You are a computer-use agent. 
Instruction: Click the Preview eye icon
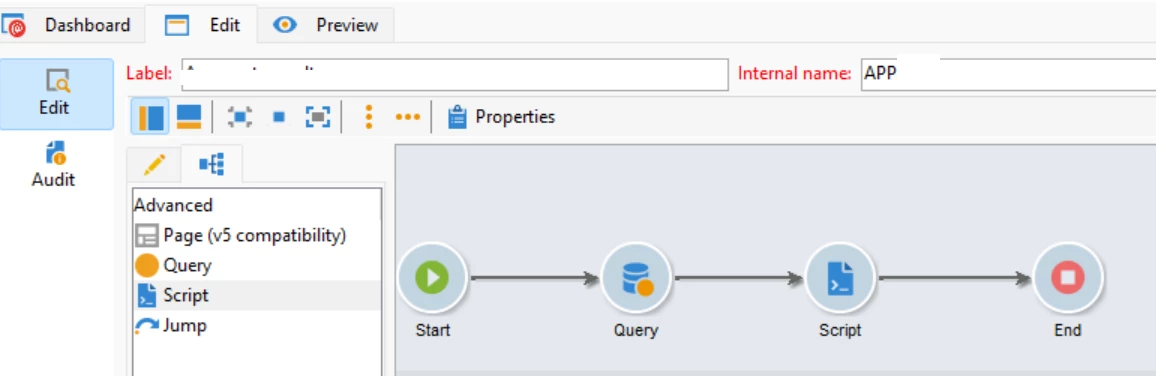285,25
